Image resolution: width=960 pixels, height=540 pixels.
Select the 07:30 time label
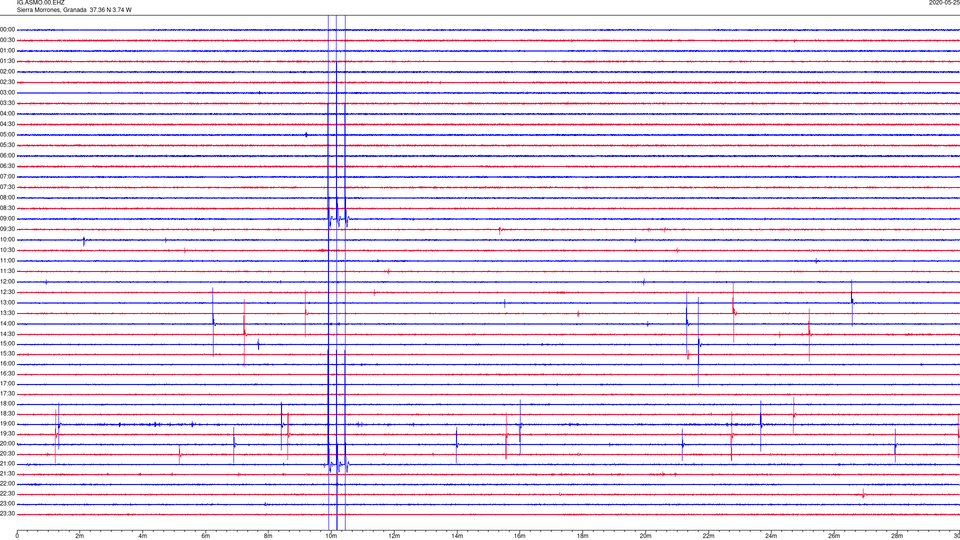[7, 187]
